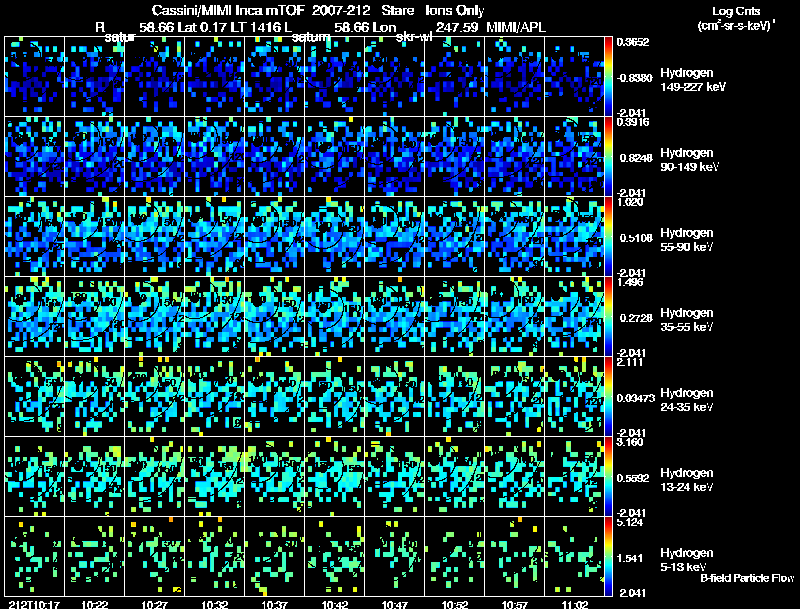Click the colorbar value '0.3916'

(632, 121)
